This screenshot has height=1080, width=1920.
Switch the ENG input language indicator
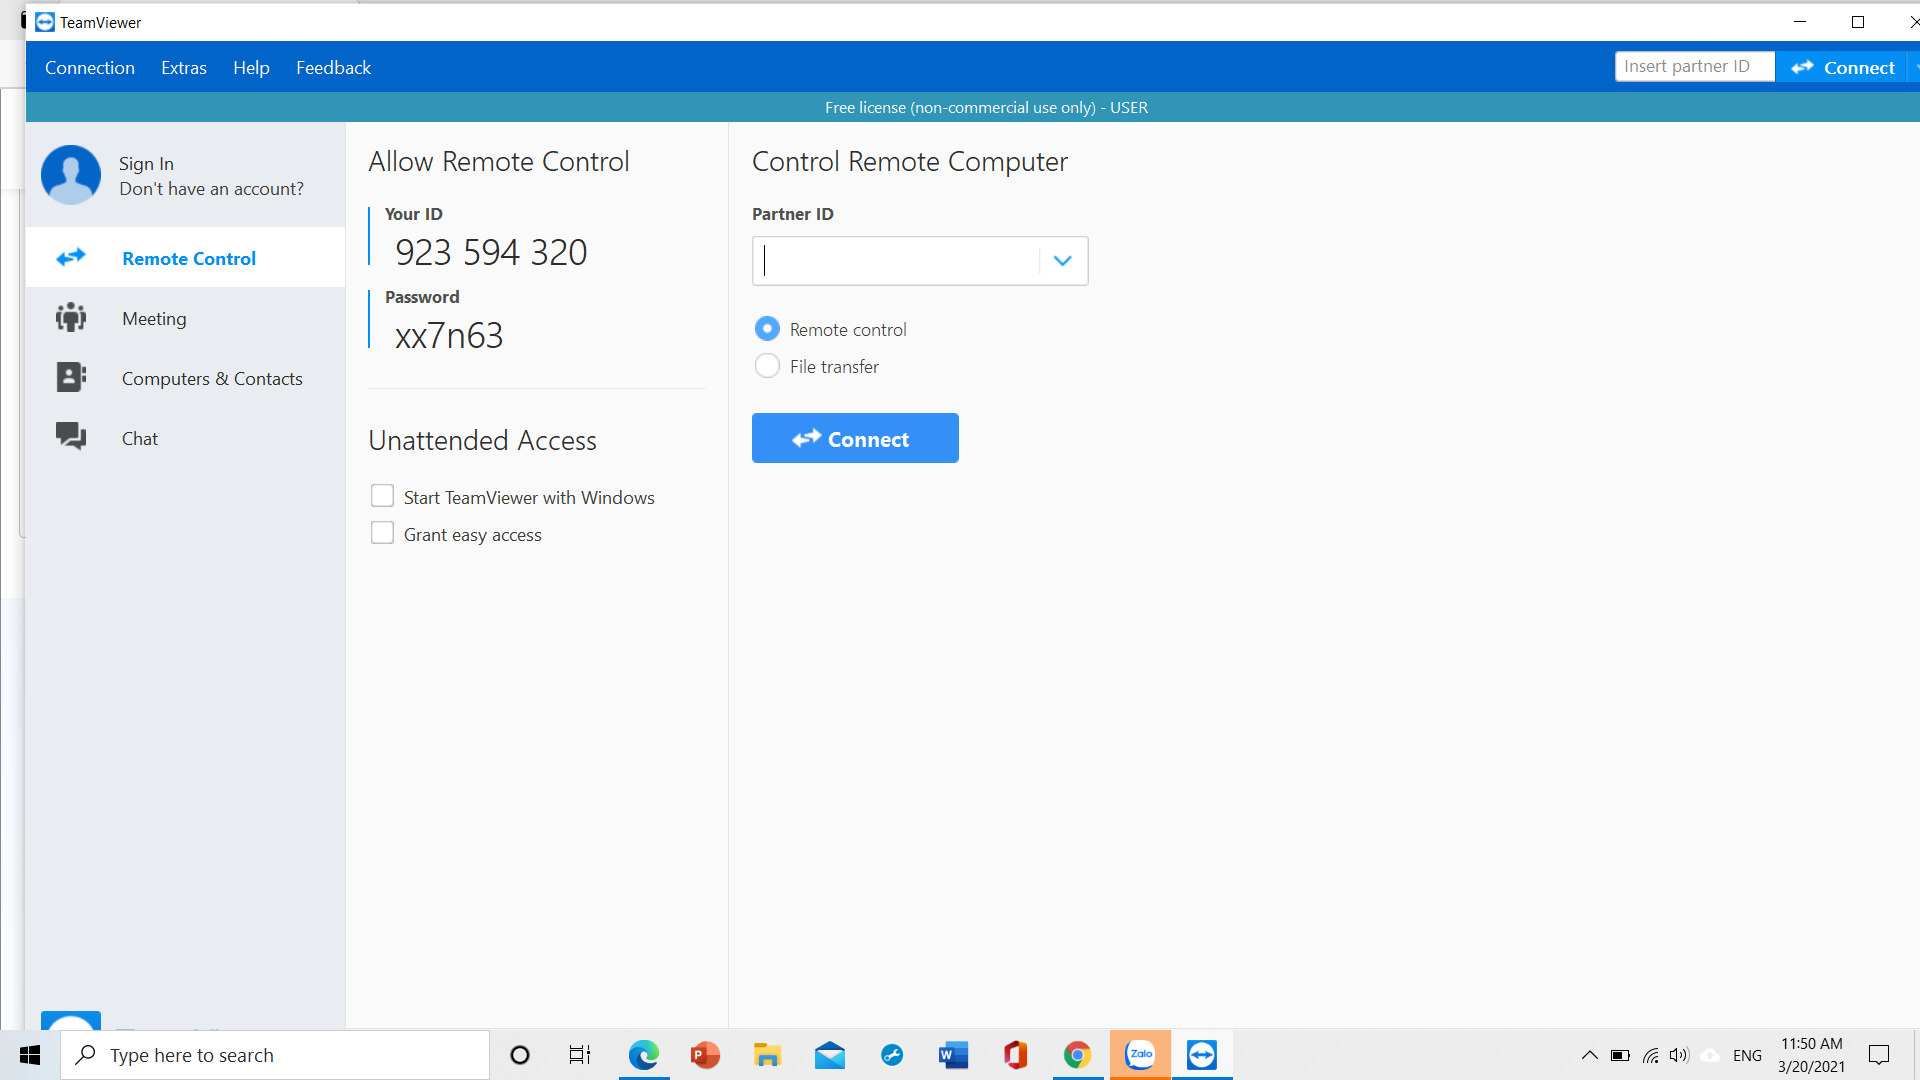pyautogui.click(x=1747, y=1055)
